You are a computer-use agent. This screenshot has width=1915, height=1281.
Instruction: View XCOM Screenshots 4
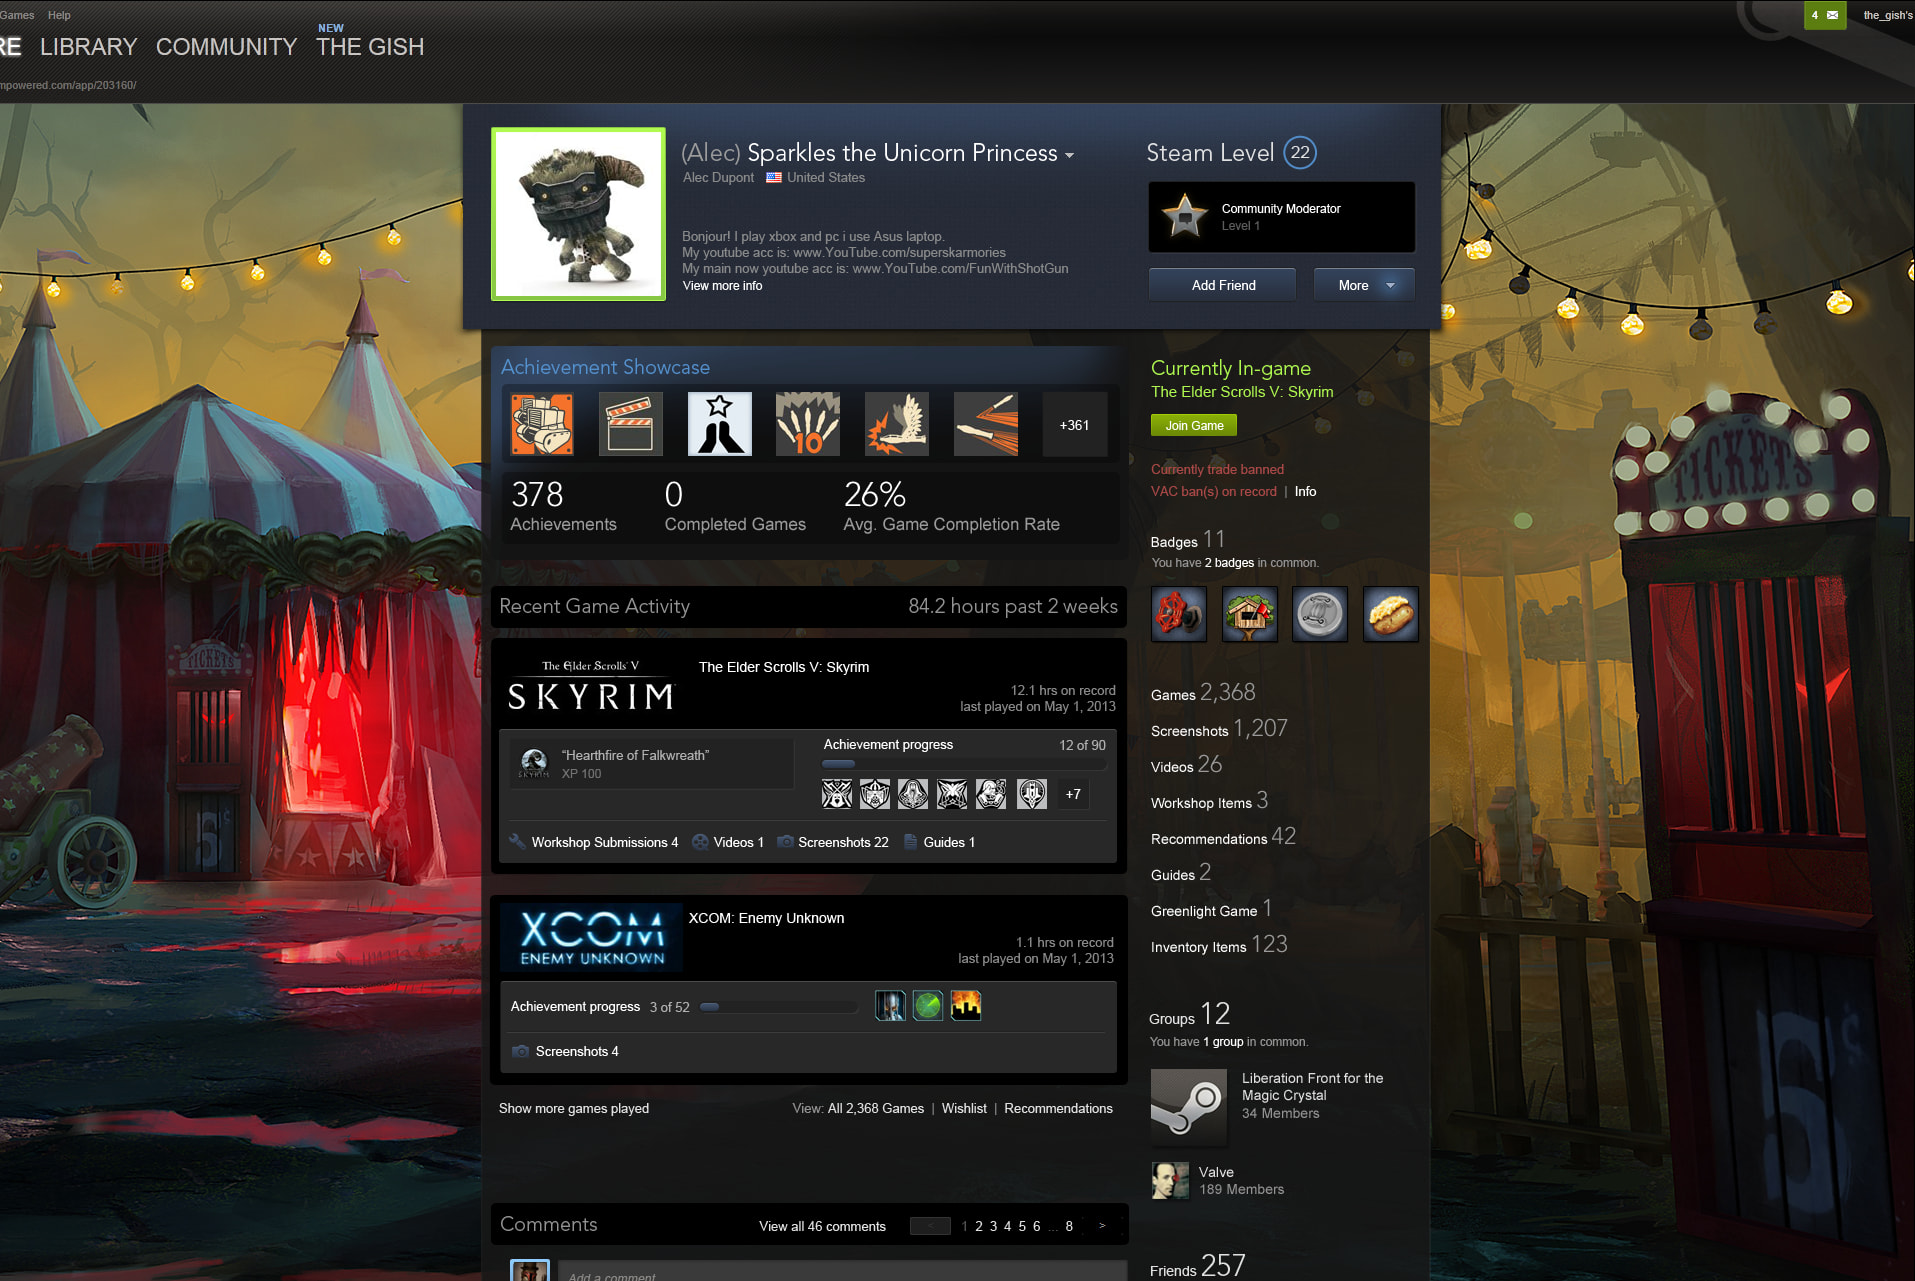coord(577,1051)
